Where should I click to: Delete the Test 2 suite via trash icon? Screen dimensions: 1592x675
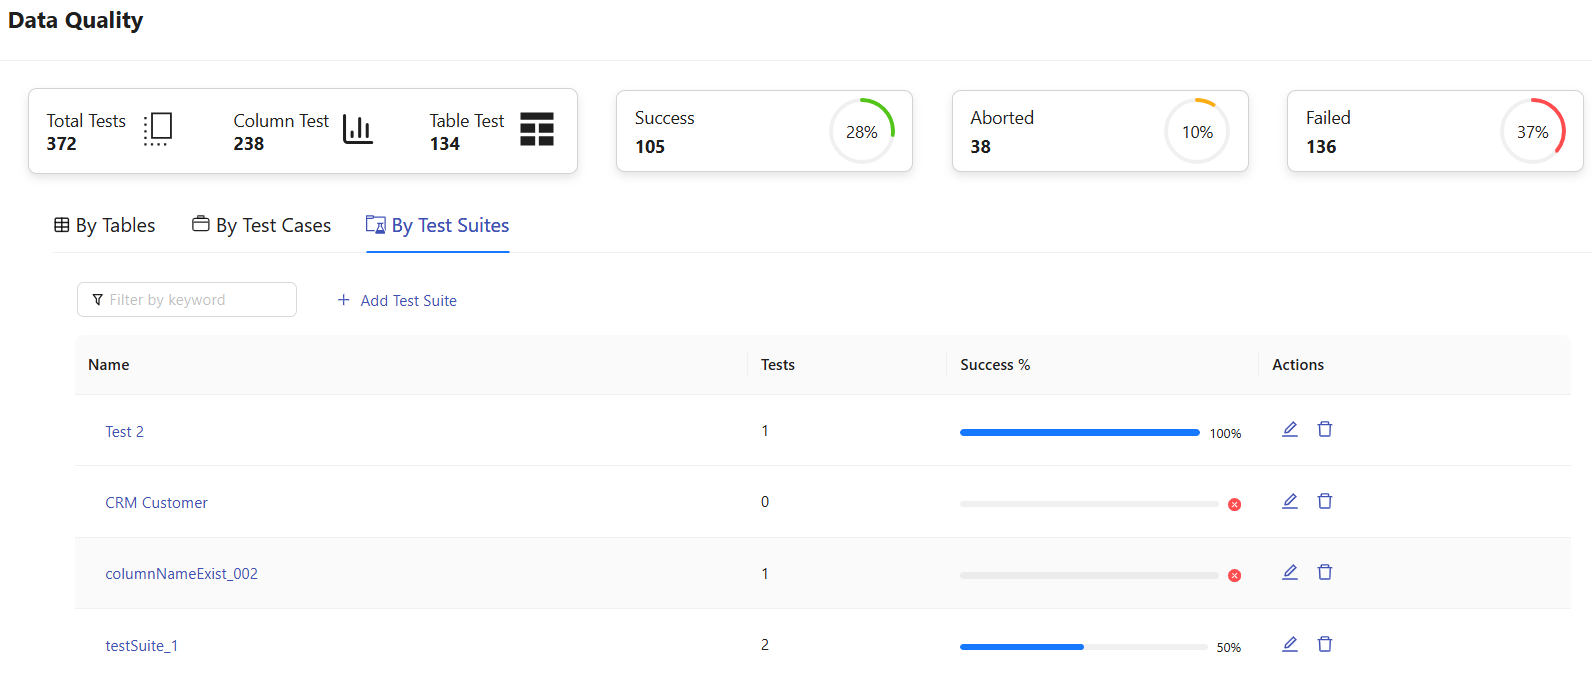click(1325, 429)
